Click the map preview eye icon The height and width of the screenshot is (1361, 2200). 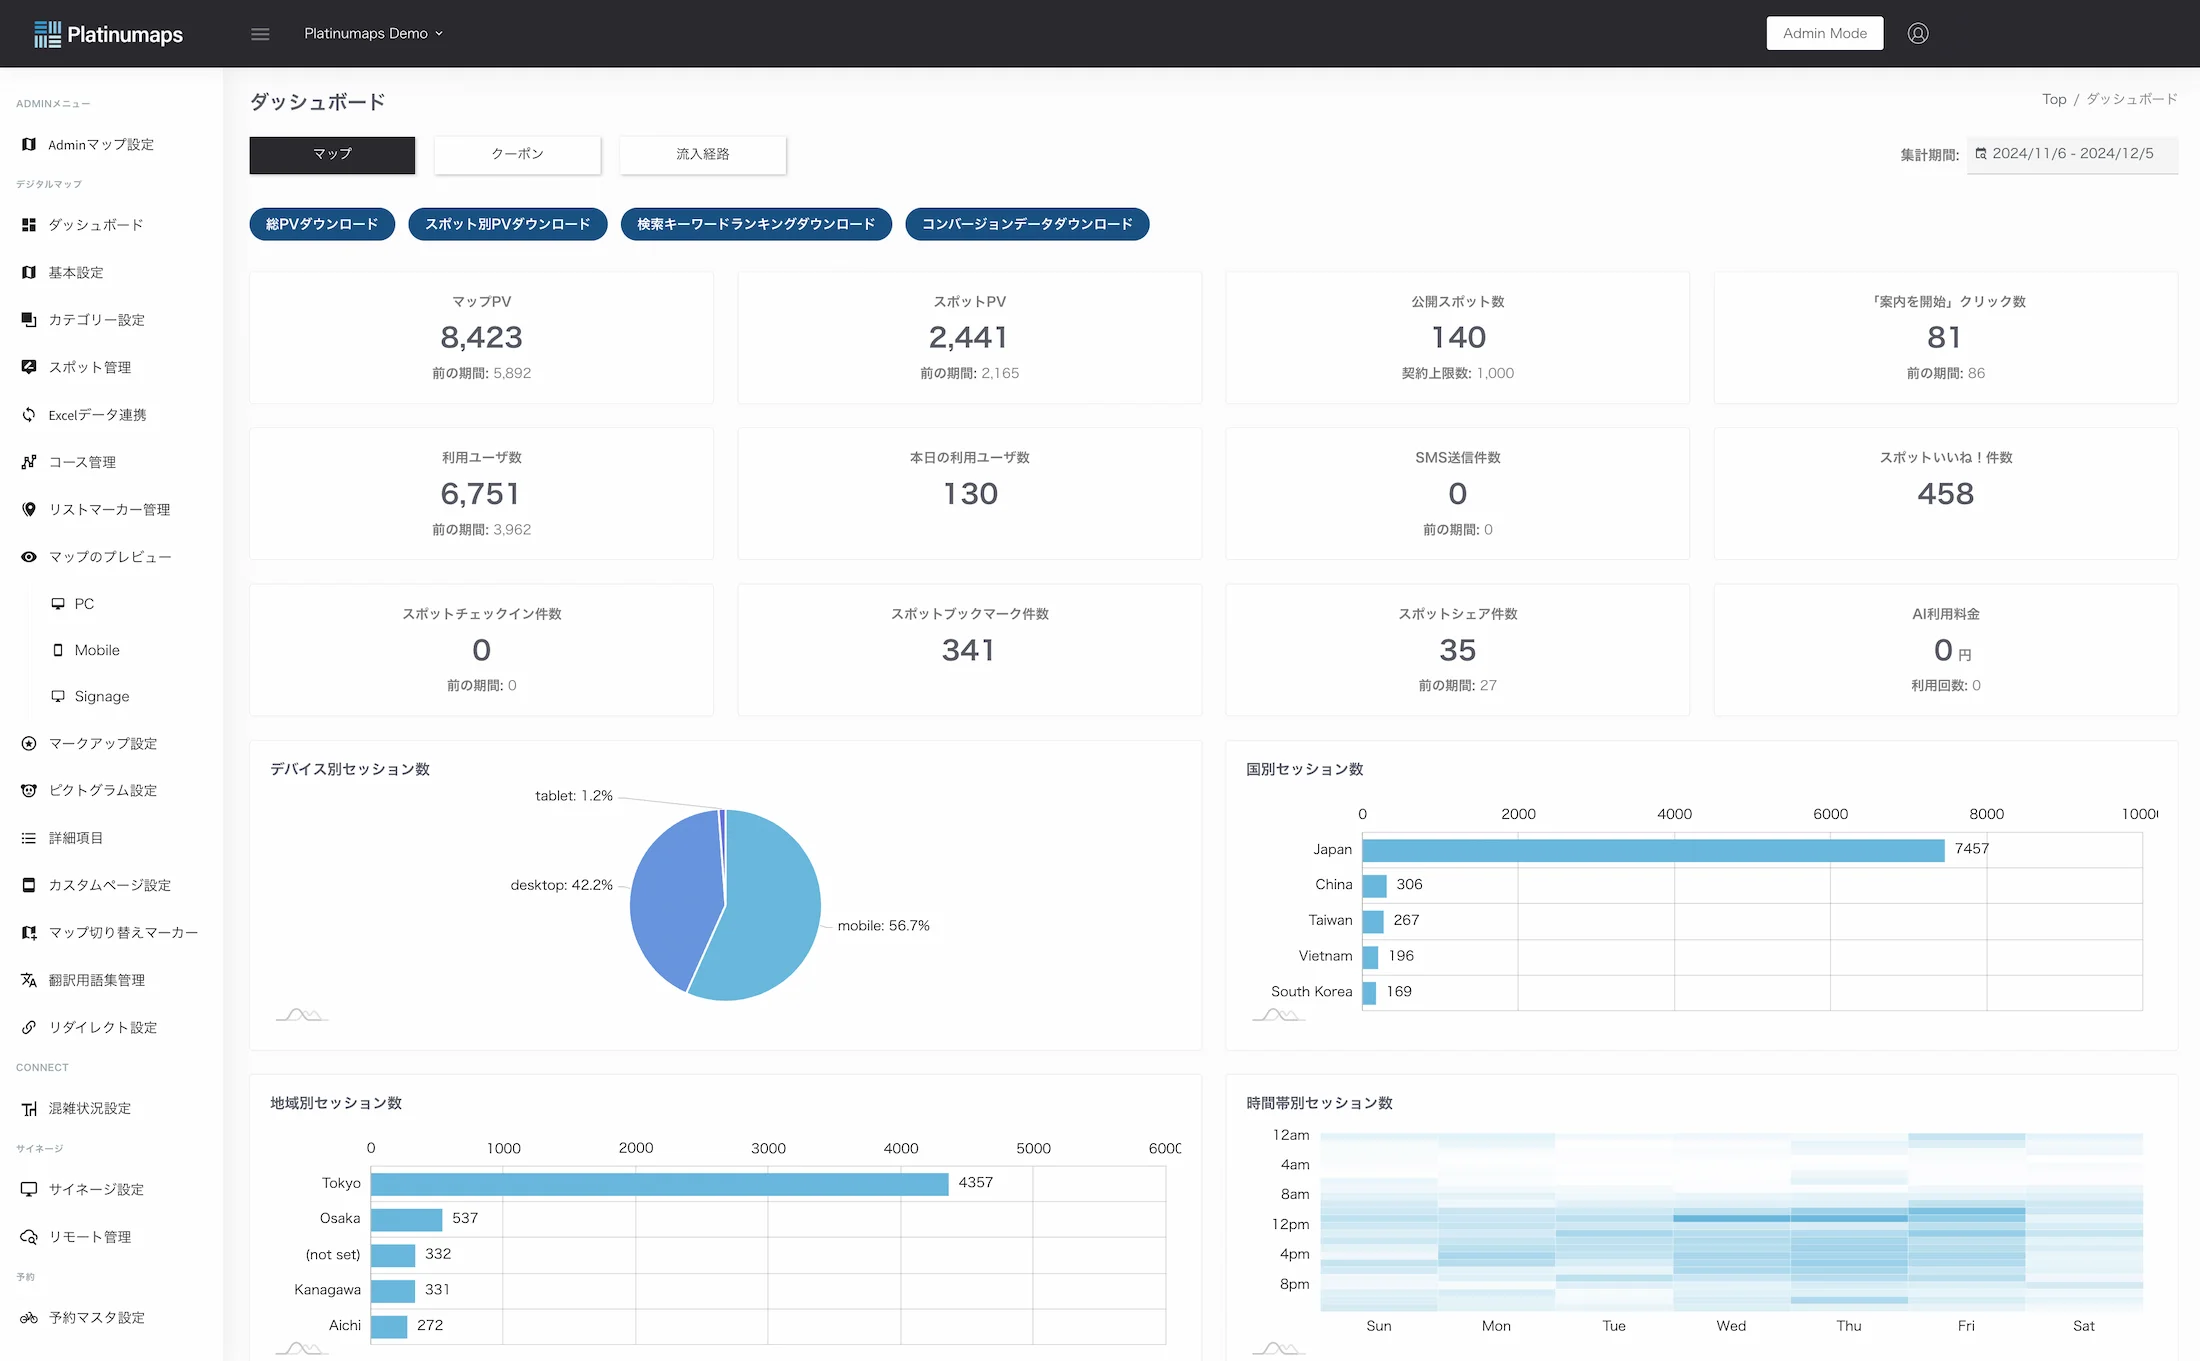(x=29, y=557)
